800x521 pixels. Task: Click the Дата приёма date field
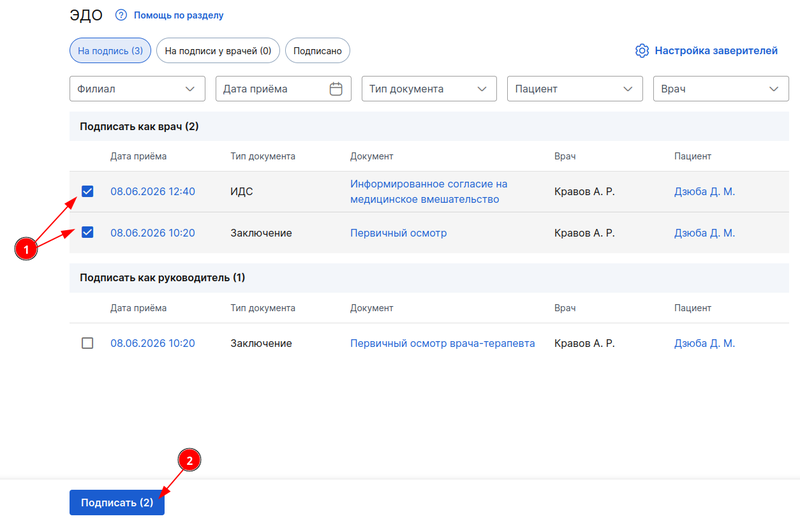[283, 89]
